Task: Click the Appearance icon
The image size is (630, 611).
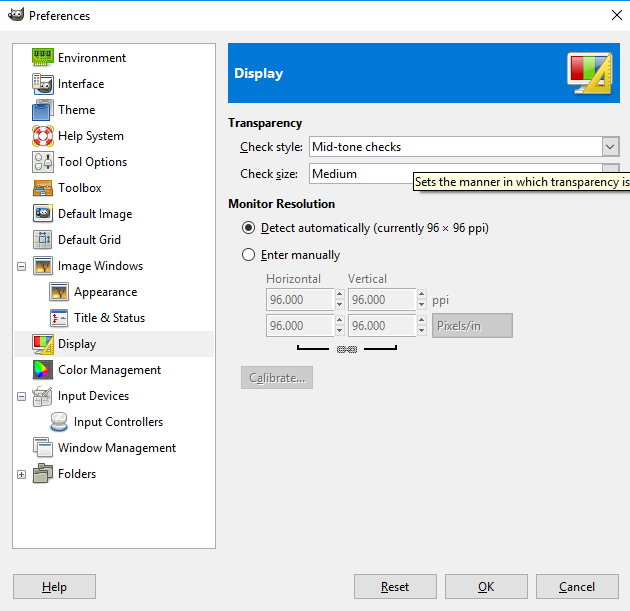Action: (x=59, y=292)
